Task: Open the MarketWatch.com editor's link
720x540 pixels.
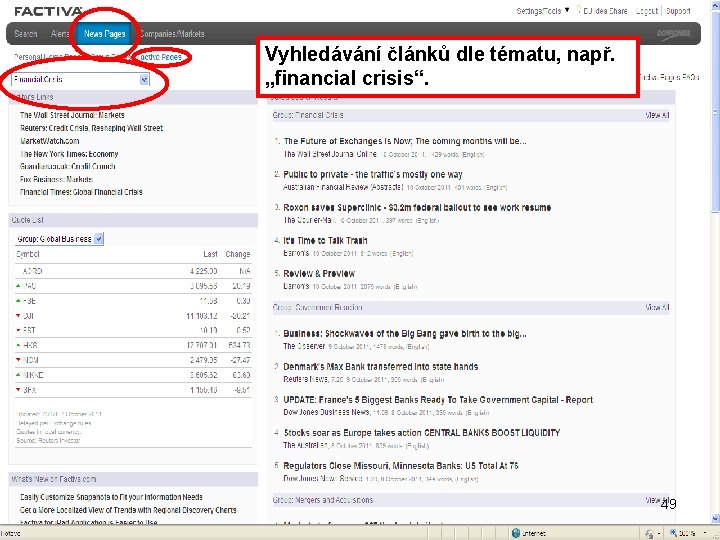Action: point(50,141)
